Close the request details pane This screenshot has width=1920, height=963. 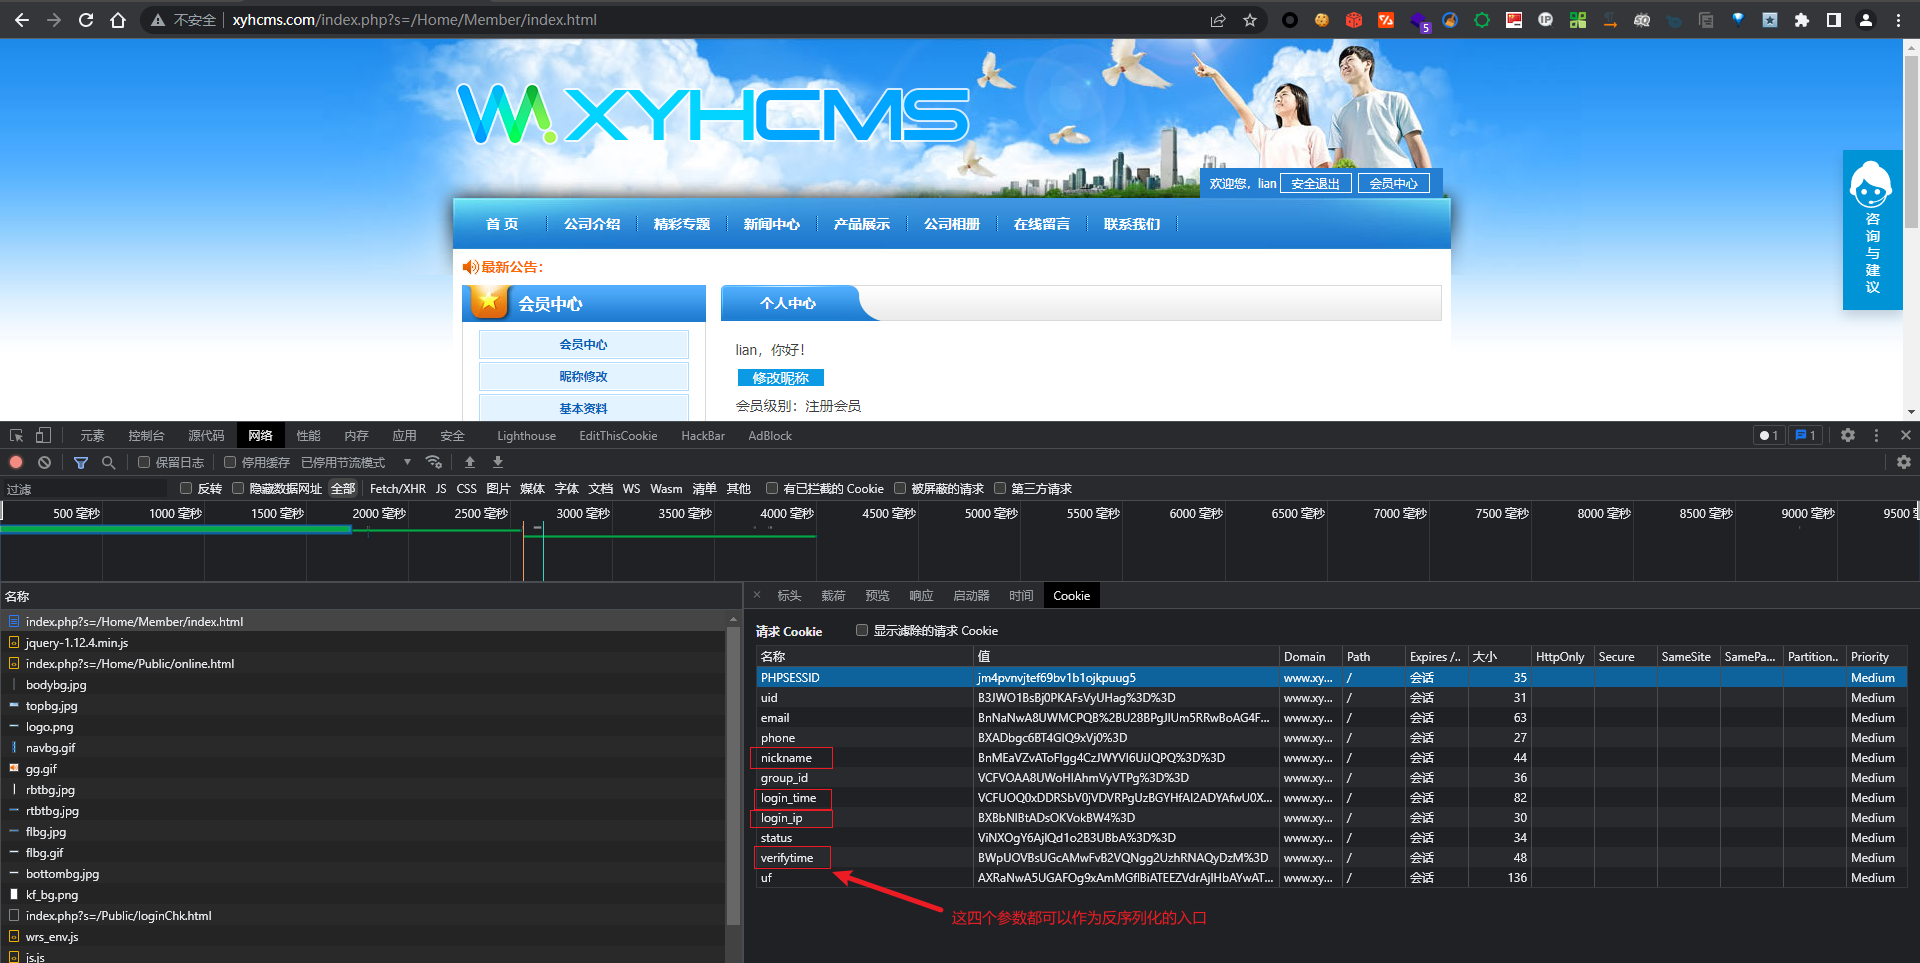click(757, 595)
